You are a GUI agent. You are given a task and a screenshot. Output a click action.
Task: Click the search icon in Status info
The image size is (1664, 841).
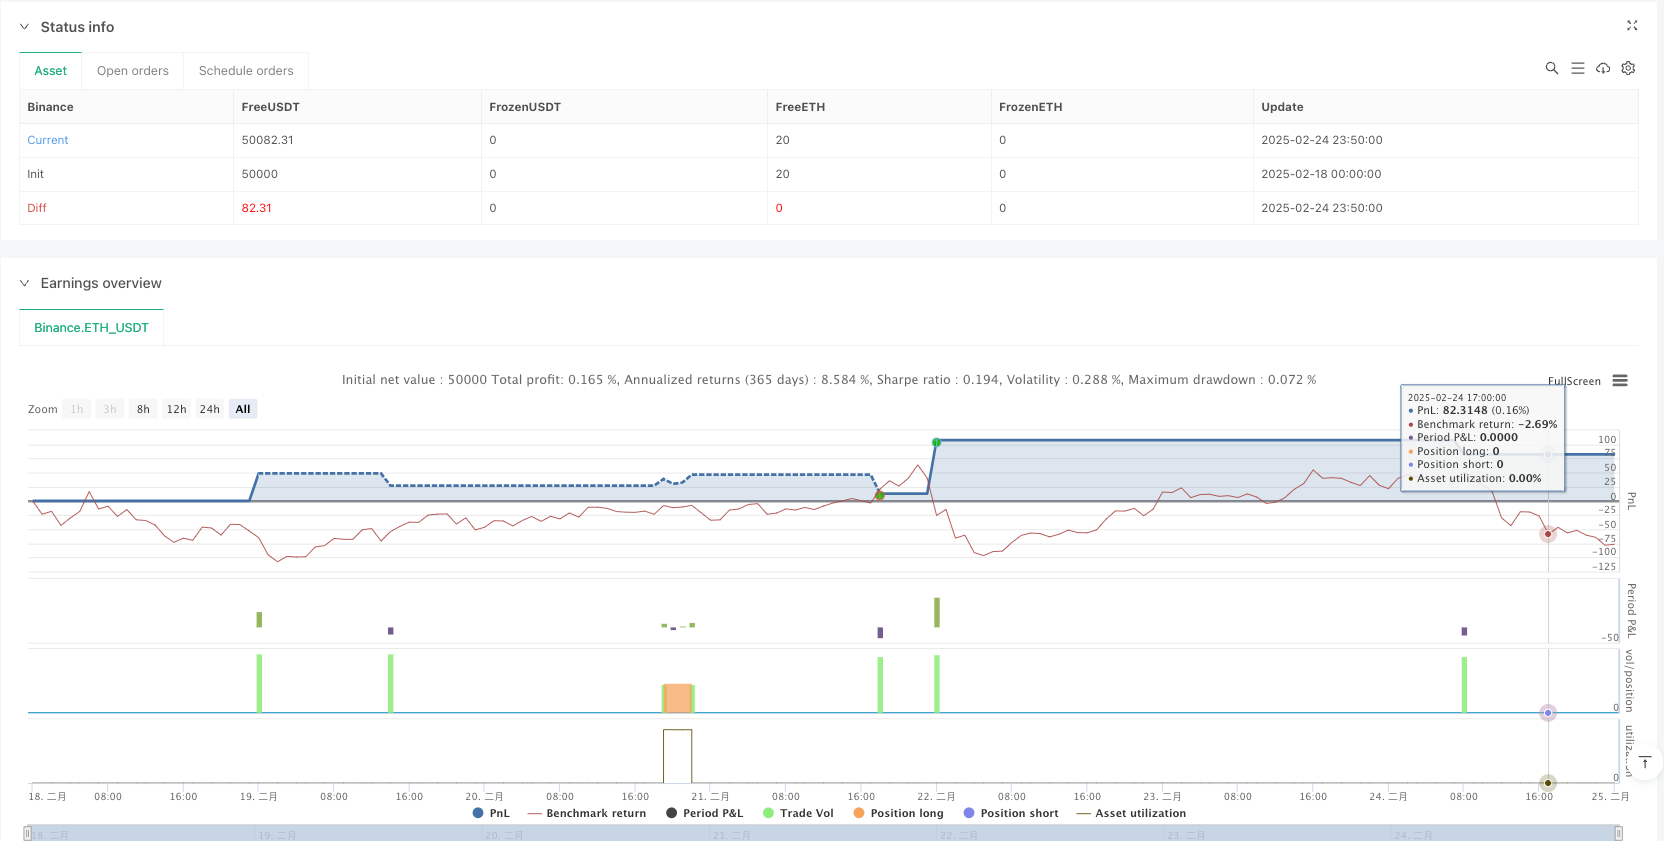pos(1551,68)
